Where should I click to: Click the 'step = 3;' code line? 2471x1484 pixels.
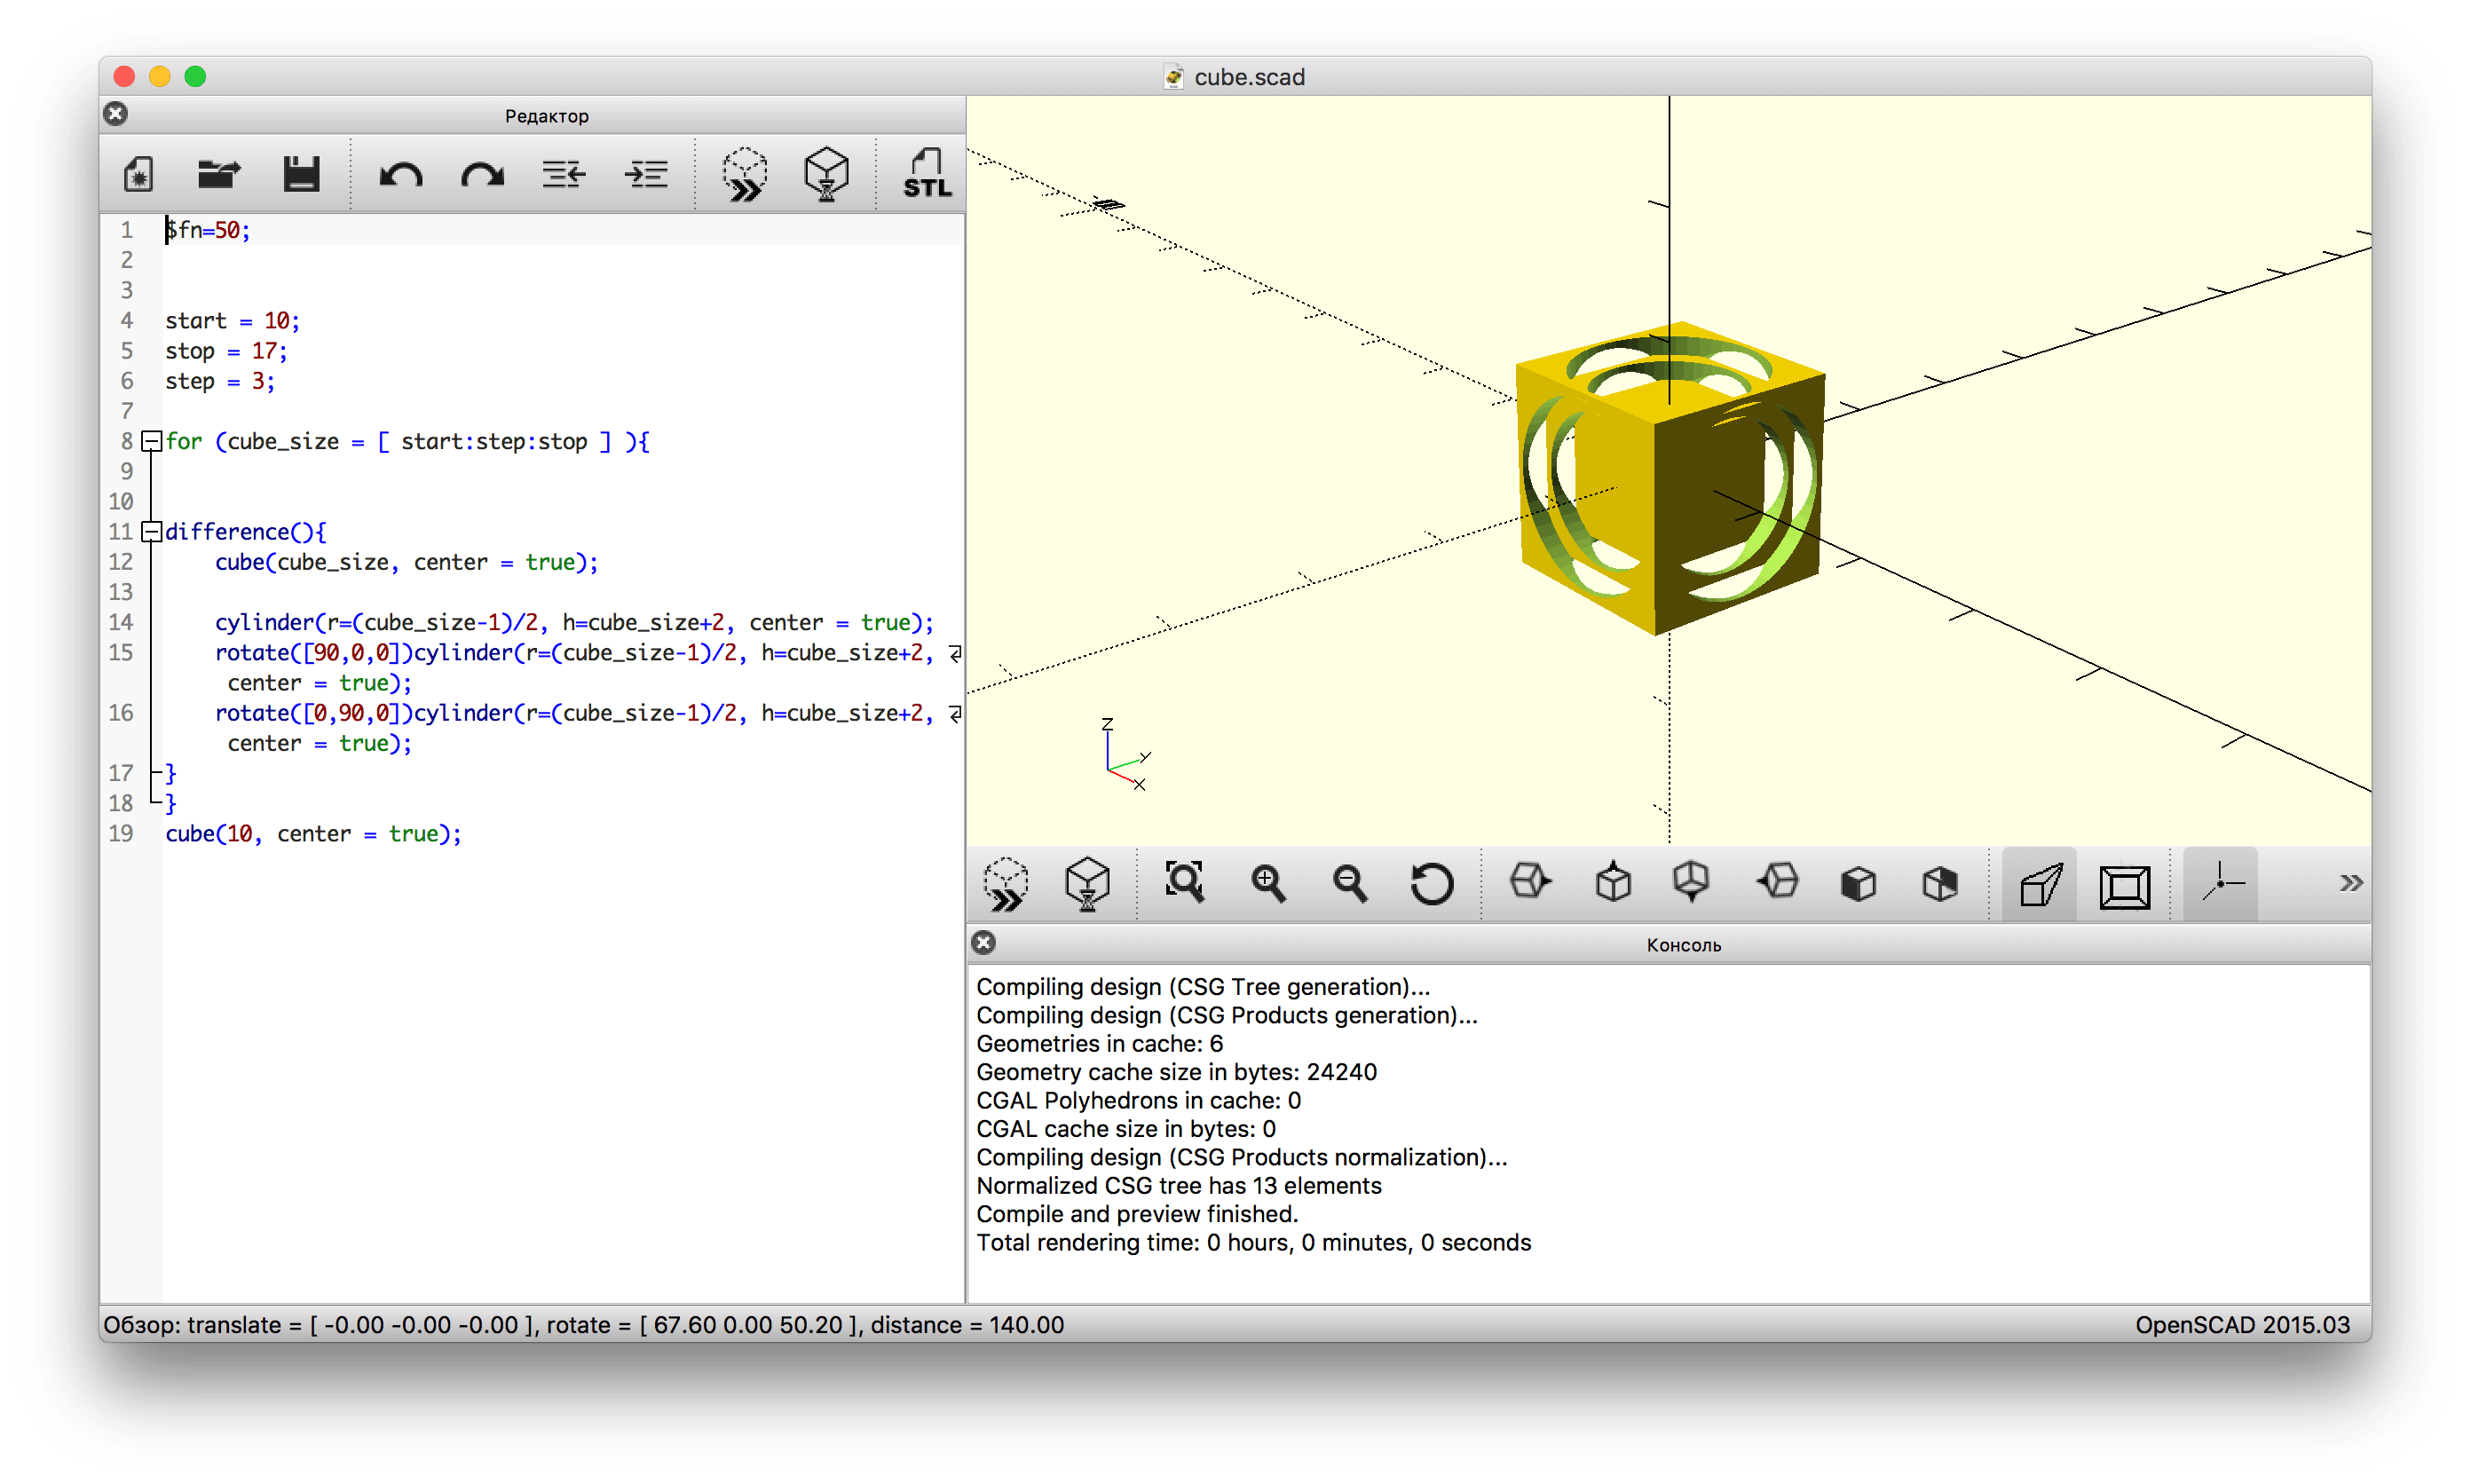(220, 381)
